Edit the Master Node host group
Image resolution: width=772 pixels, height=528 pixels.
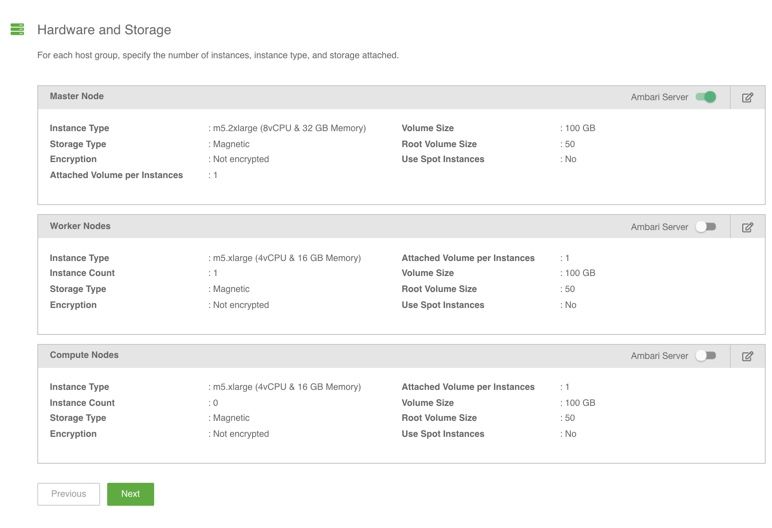[x=747, y=98]
